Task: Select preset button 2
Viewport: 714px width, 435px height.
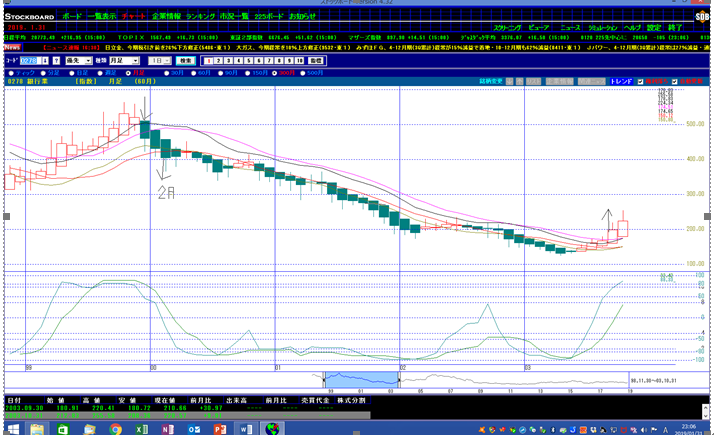Action: click(x=219, y=61)
